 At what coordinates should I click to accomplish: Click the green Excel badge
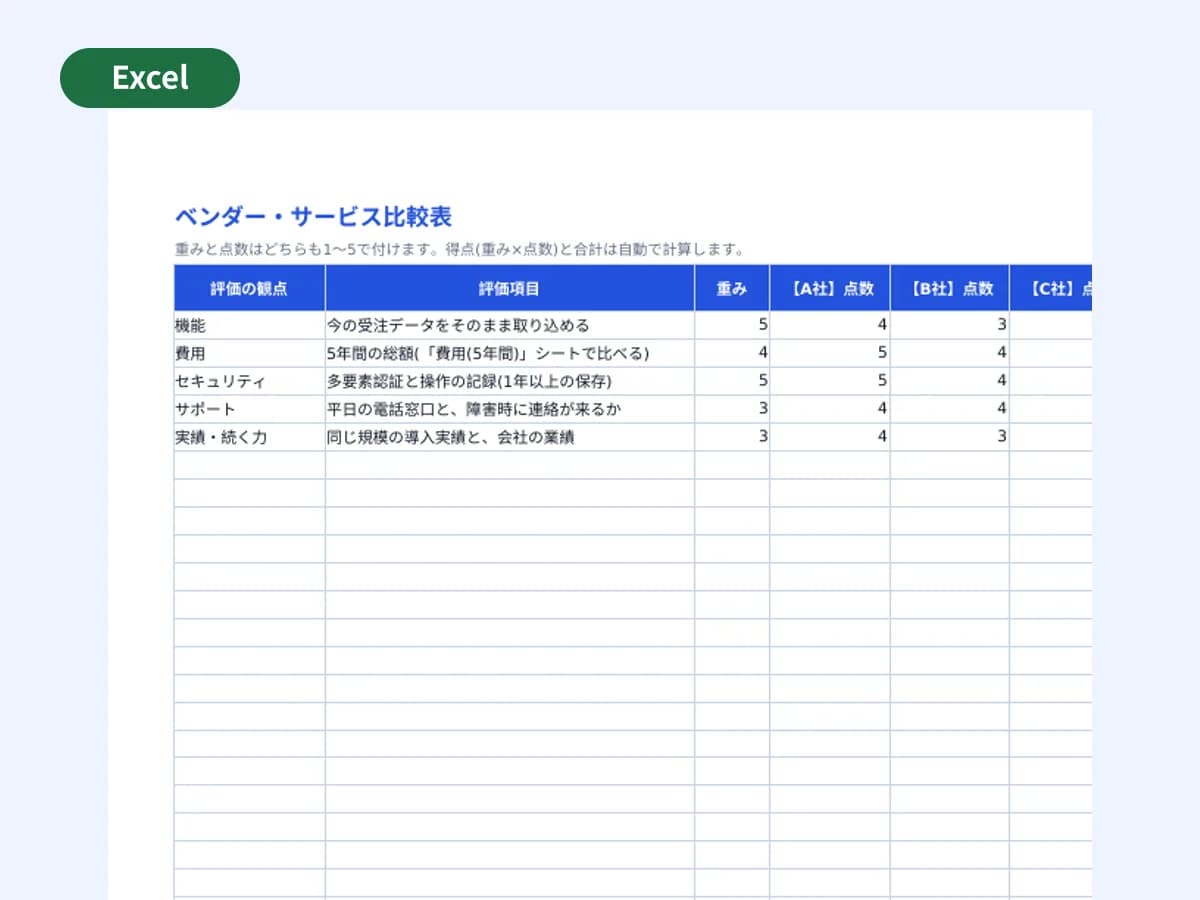click(150, 78)
